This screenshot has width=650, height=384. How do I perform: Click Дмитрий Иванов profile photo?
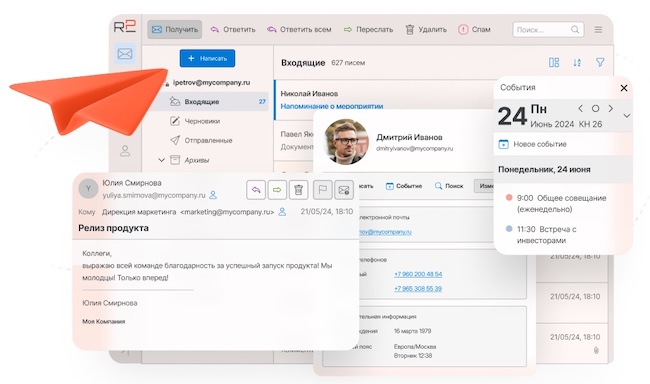point(346,142)
